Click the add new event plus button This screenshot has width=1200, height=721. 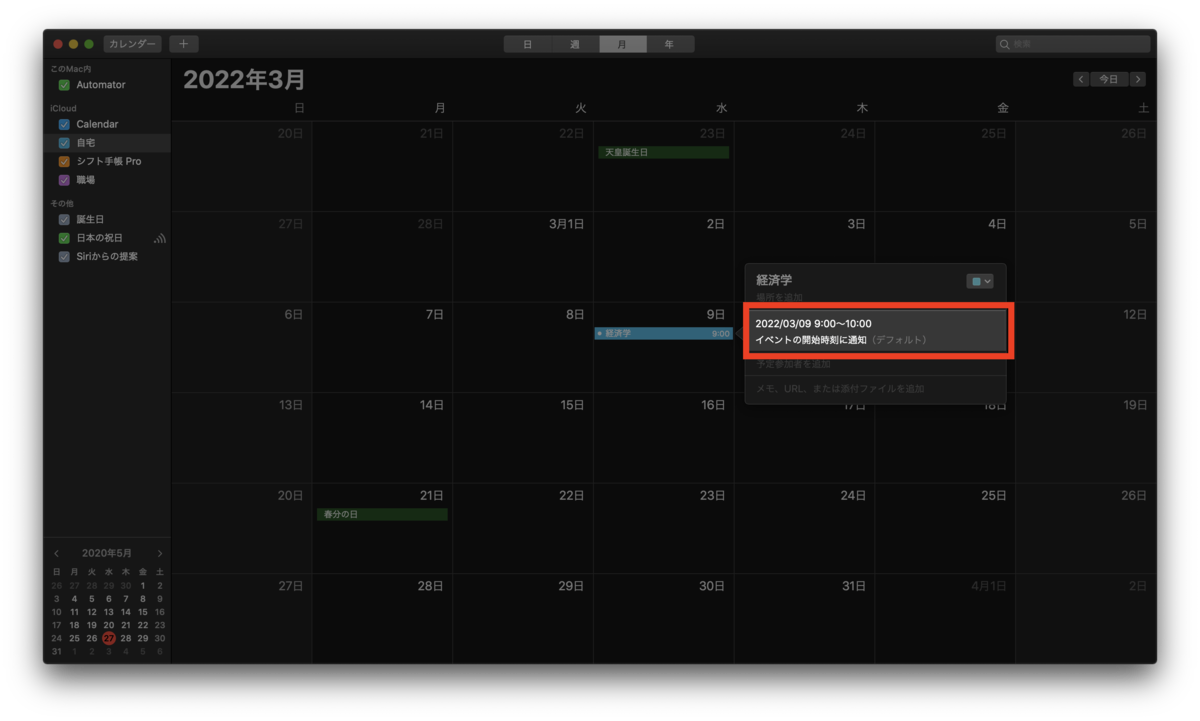(184, 44)
